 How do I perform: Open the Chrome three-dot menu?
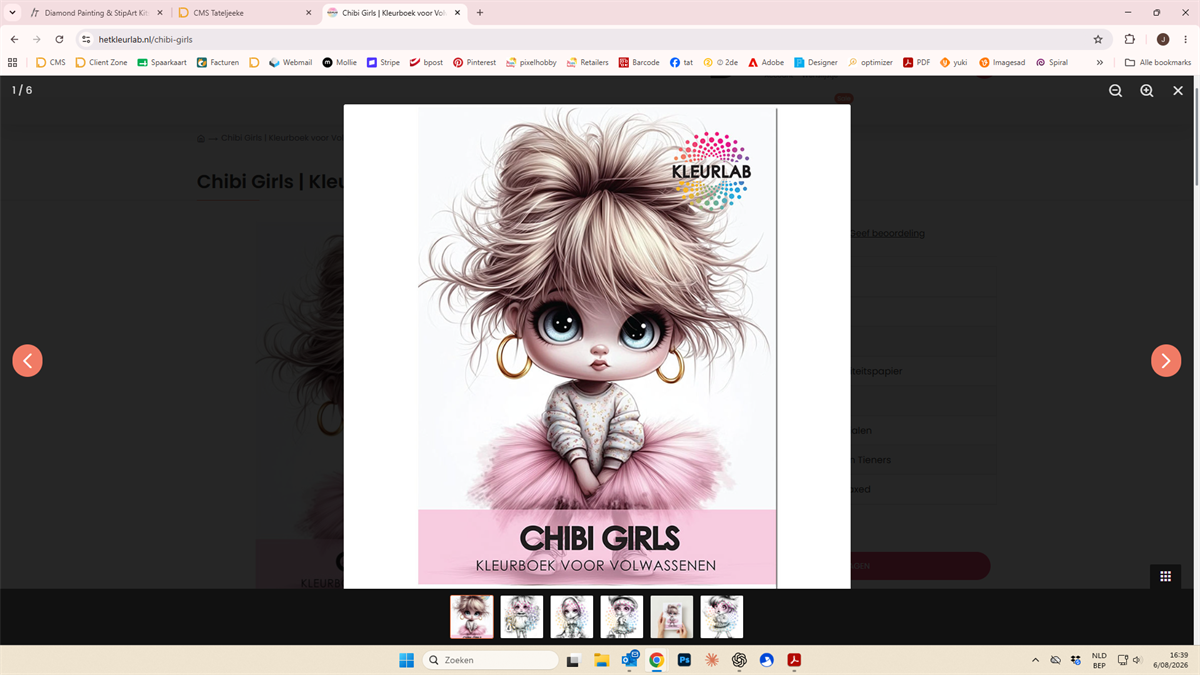1186,39
